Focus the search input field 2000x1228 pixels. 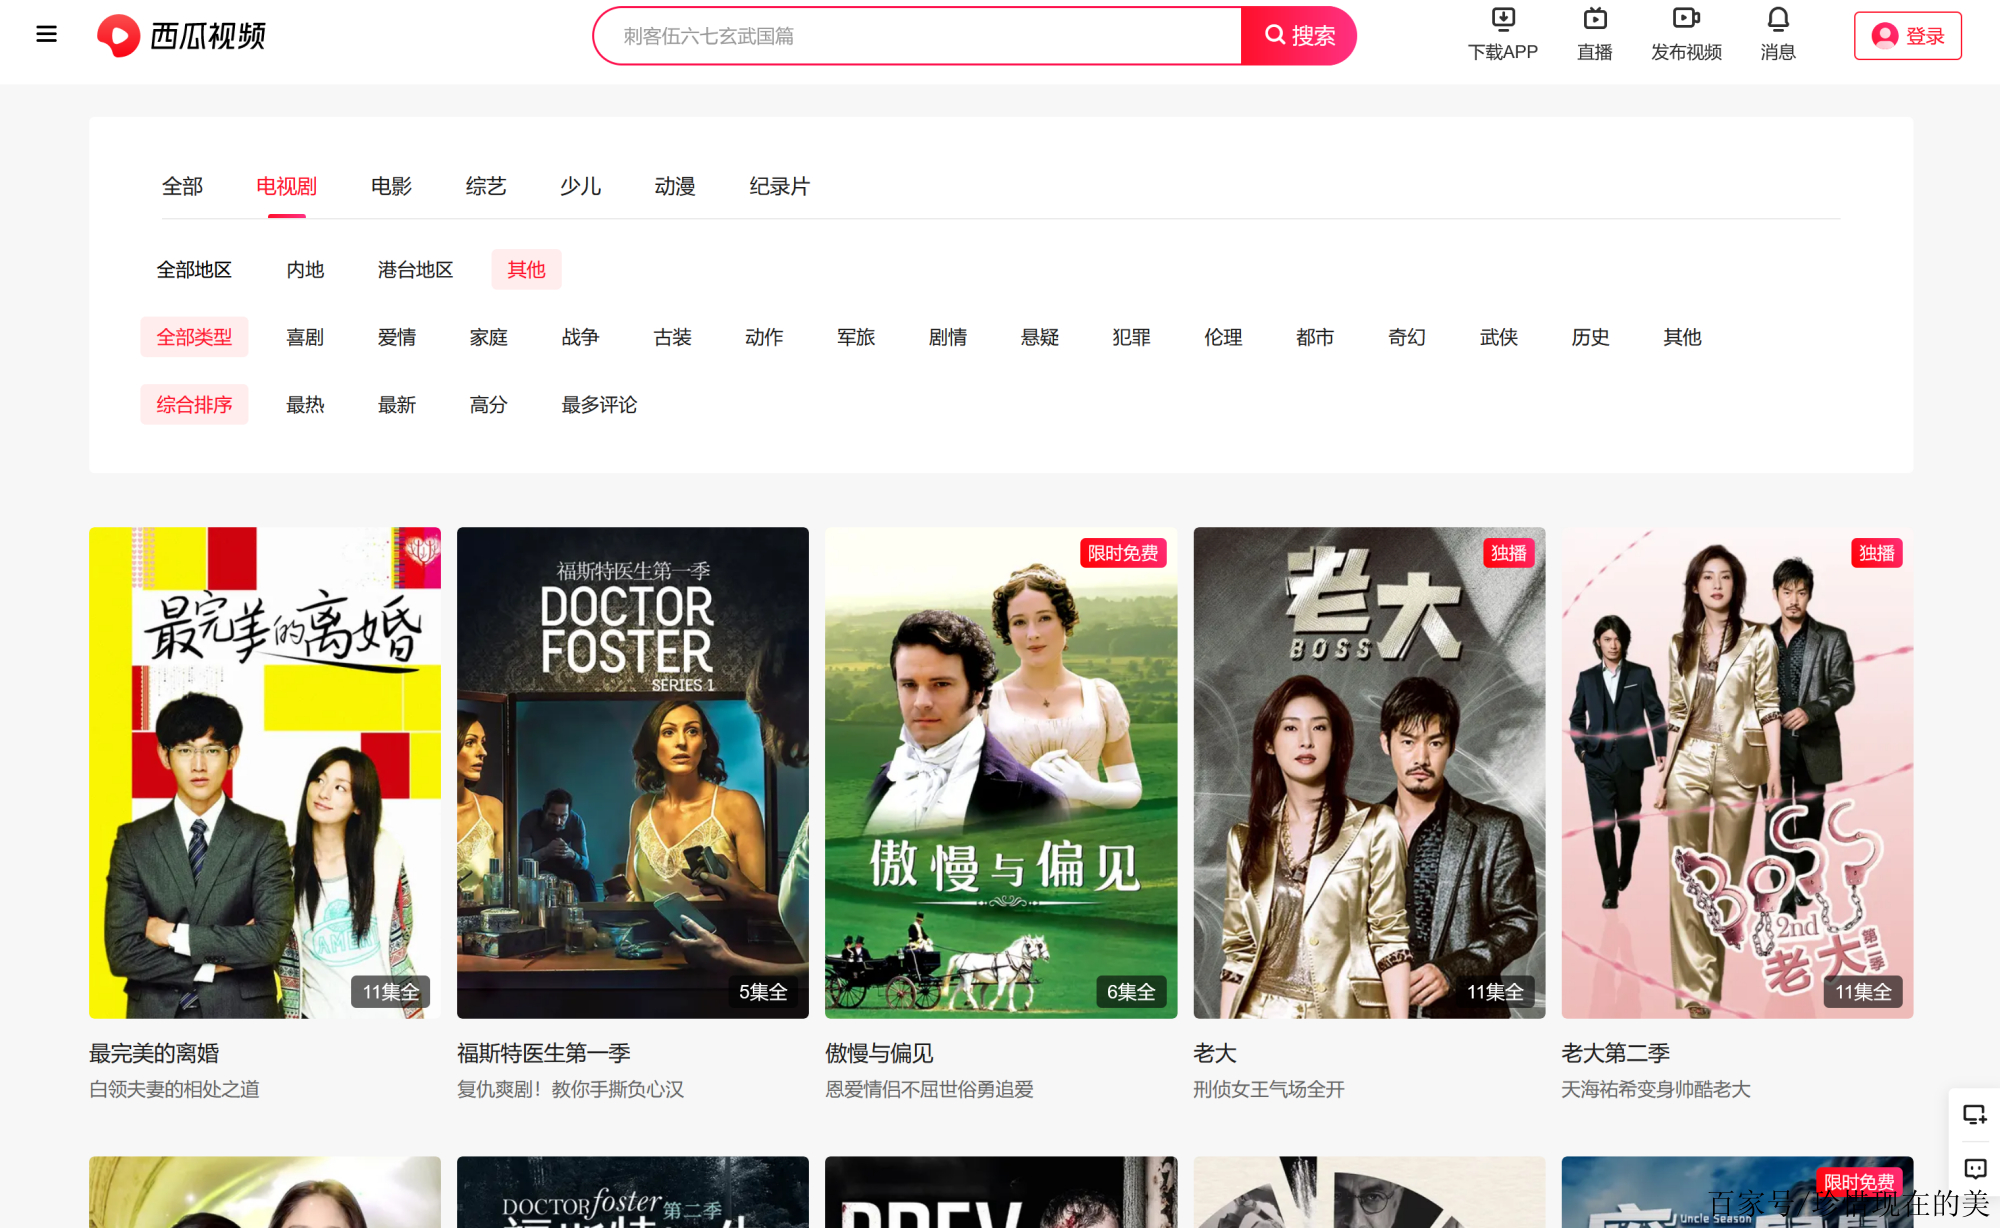tap(916, 36)
